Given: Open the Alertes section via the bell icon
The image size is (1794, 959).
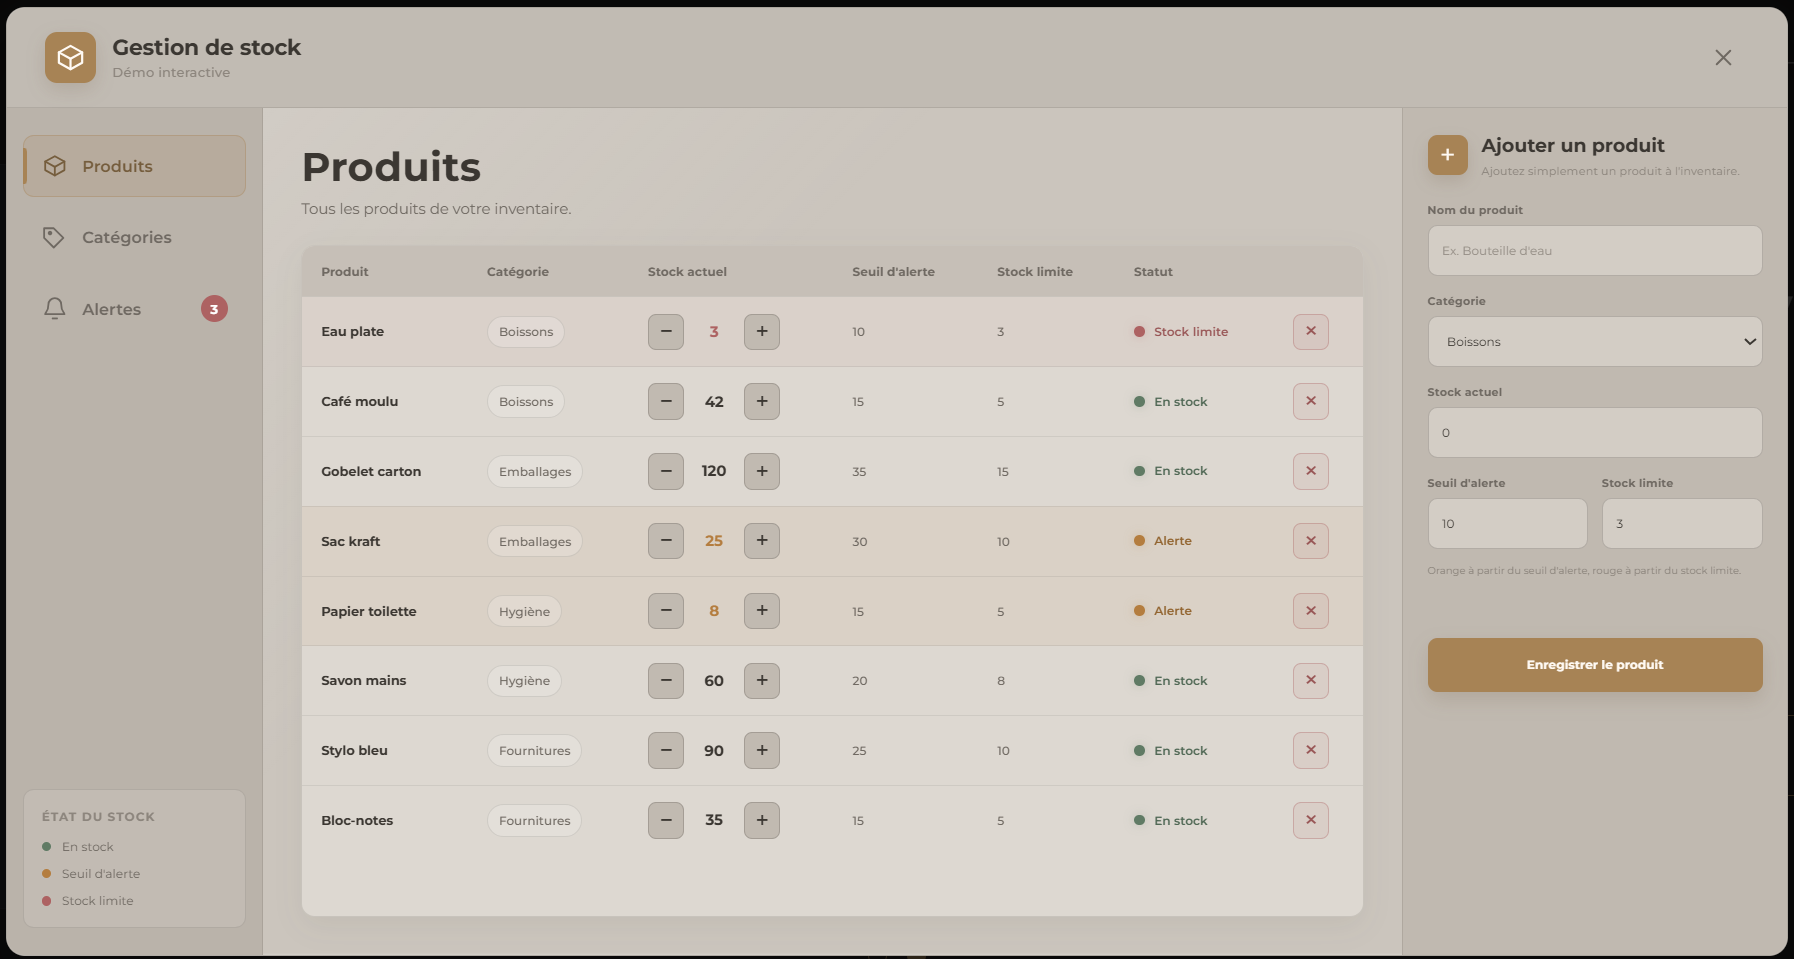Looking at the screenshot, I should point(55,309).
